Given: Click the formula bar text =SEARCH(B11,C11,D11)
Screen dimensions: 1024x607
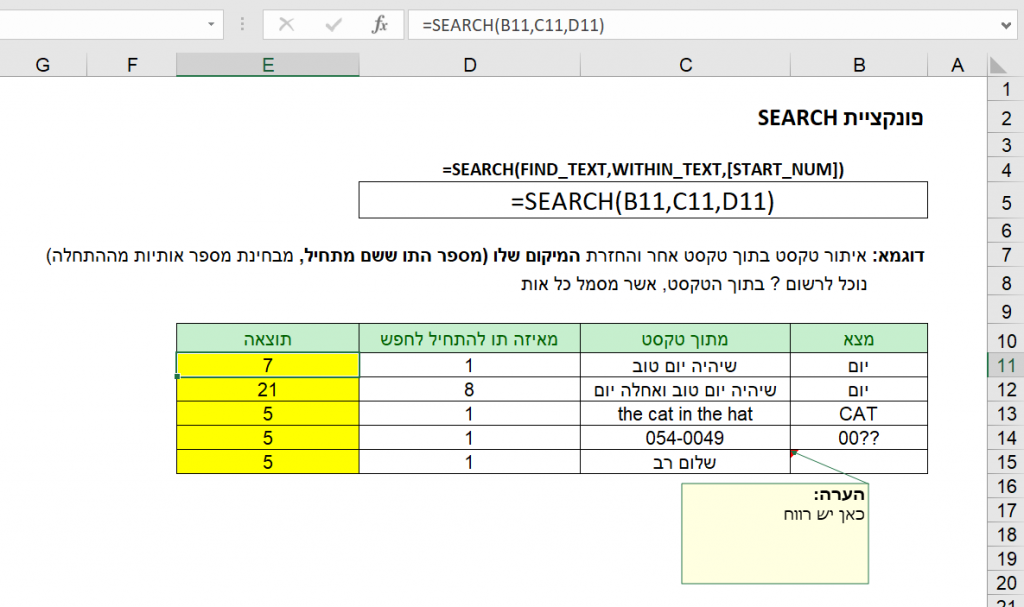Looking at the screenshot, I should (x=513, y=25).
